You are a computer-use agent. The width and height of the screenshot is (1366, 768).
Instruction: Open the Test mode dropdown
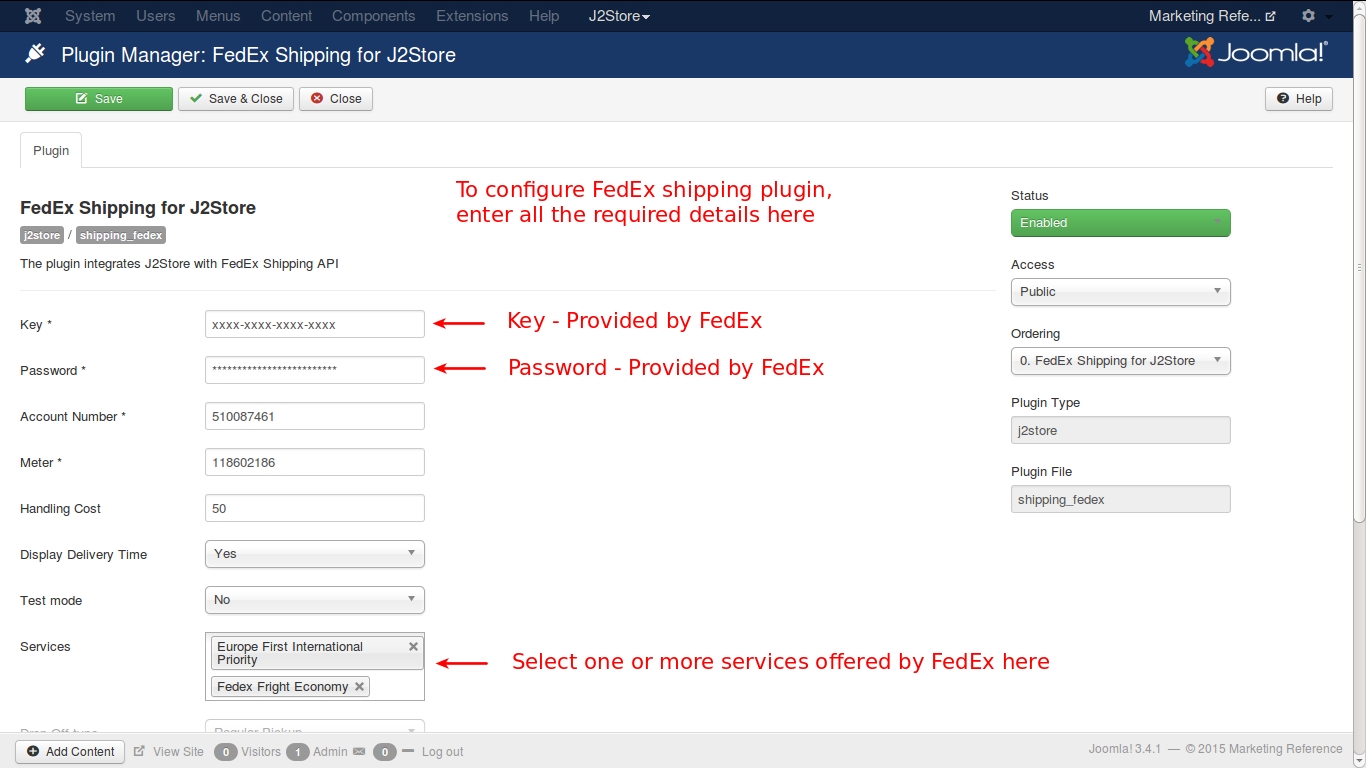coord(314,600)
